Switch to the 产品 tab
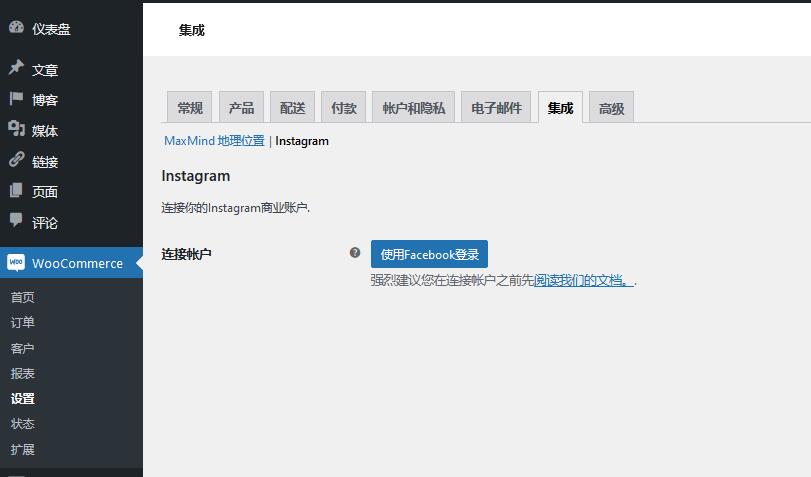811x477 pixels. click(242, 108)
